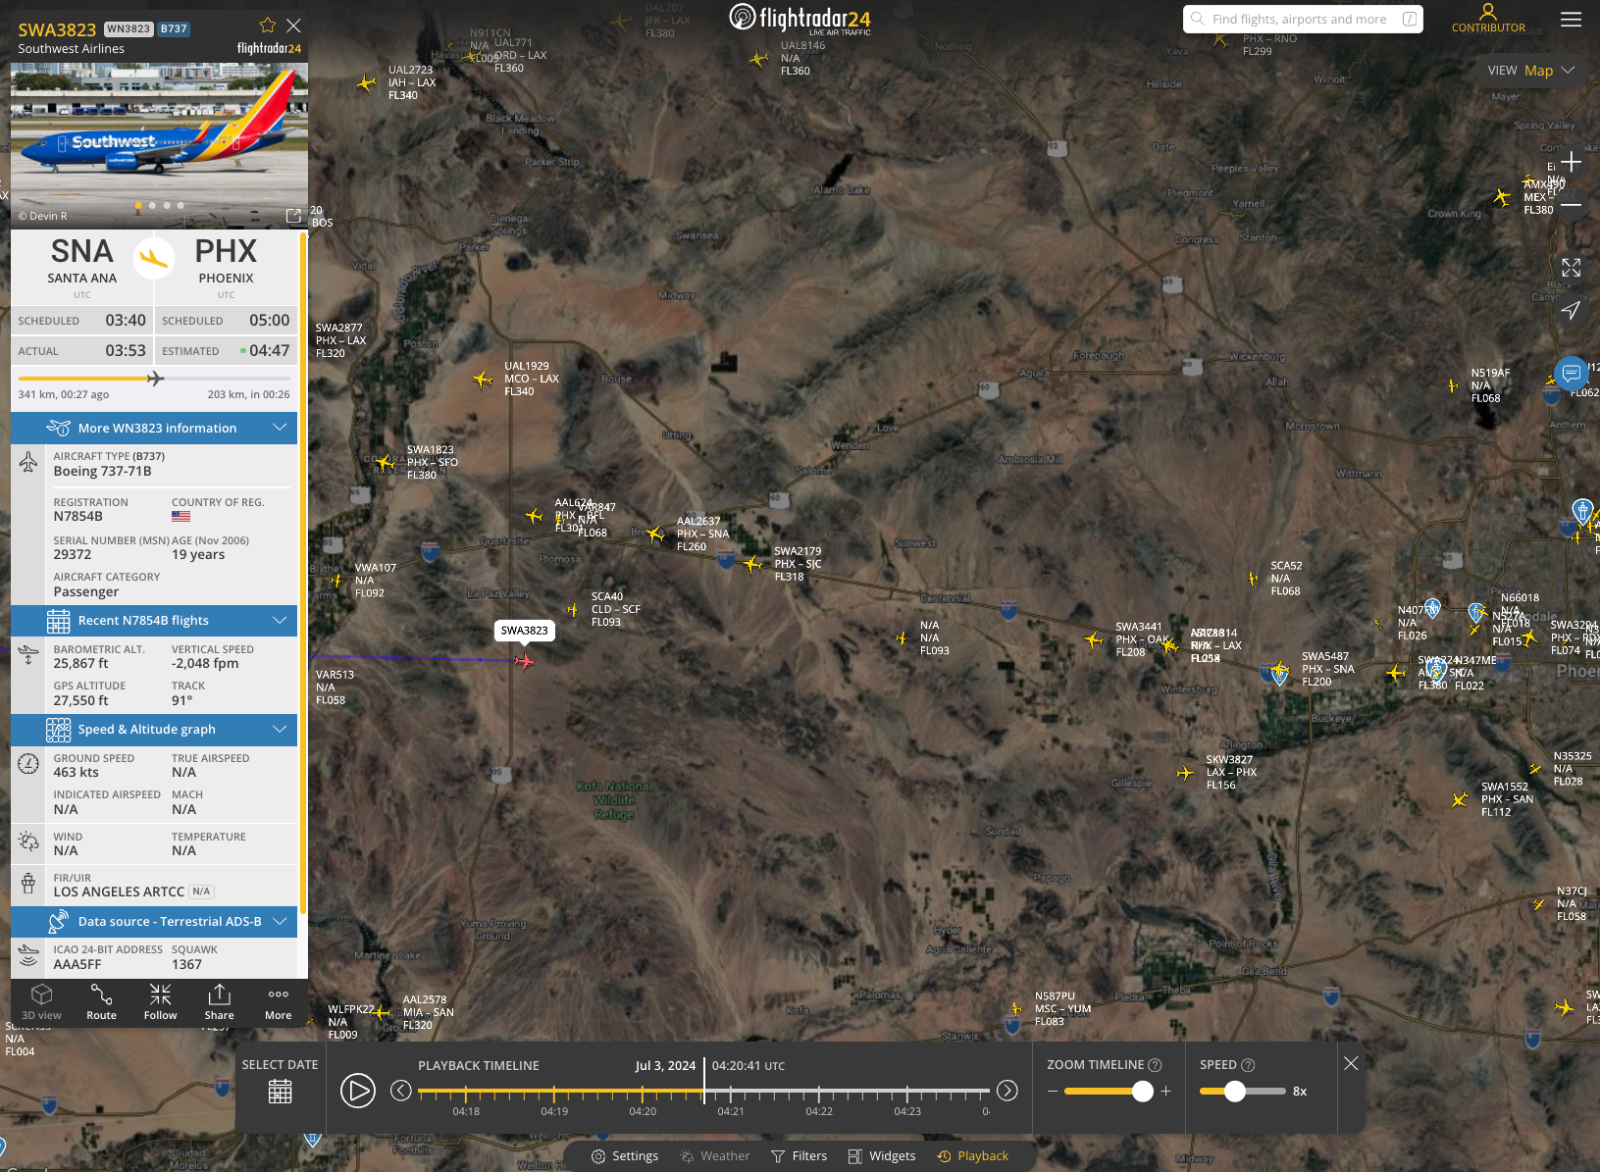Screen dimensions: 1600x1172
Task: Open Weather in bottom toolbar
Action: [x=715, y=1156]
